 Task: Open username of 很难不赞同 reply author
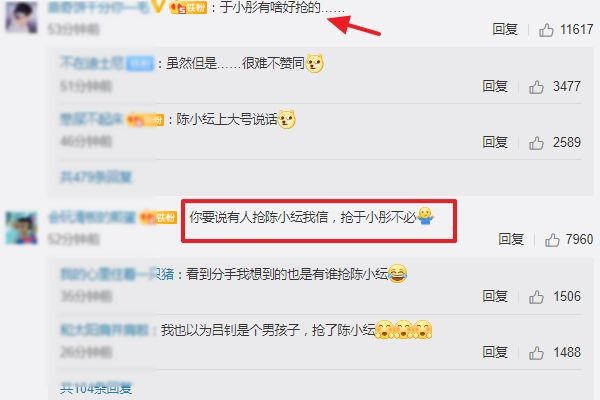(92, 63)
